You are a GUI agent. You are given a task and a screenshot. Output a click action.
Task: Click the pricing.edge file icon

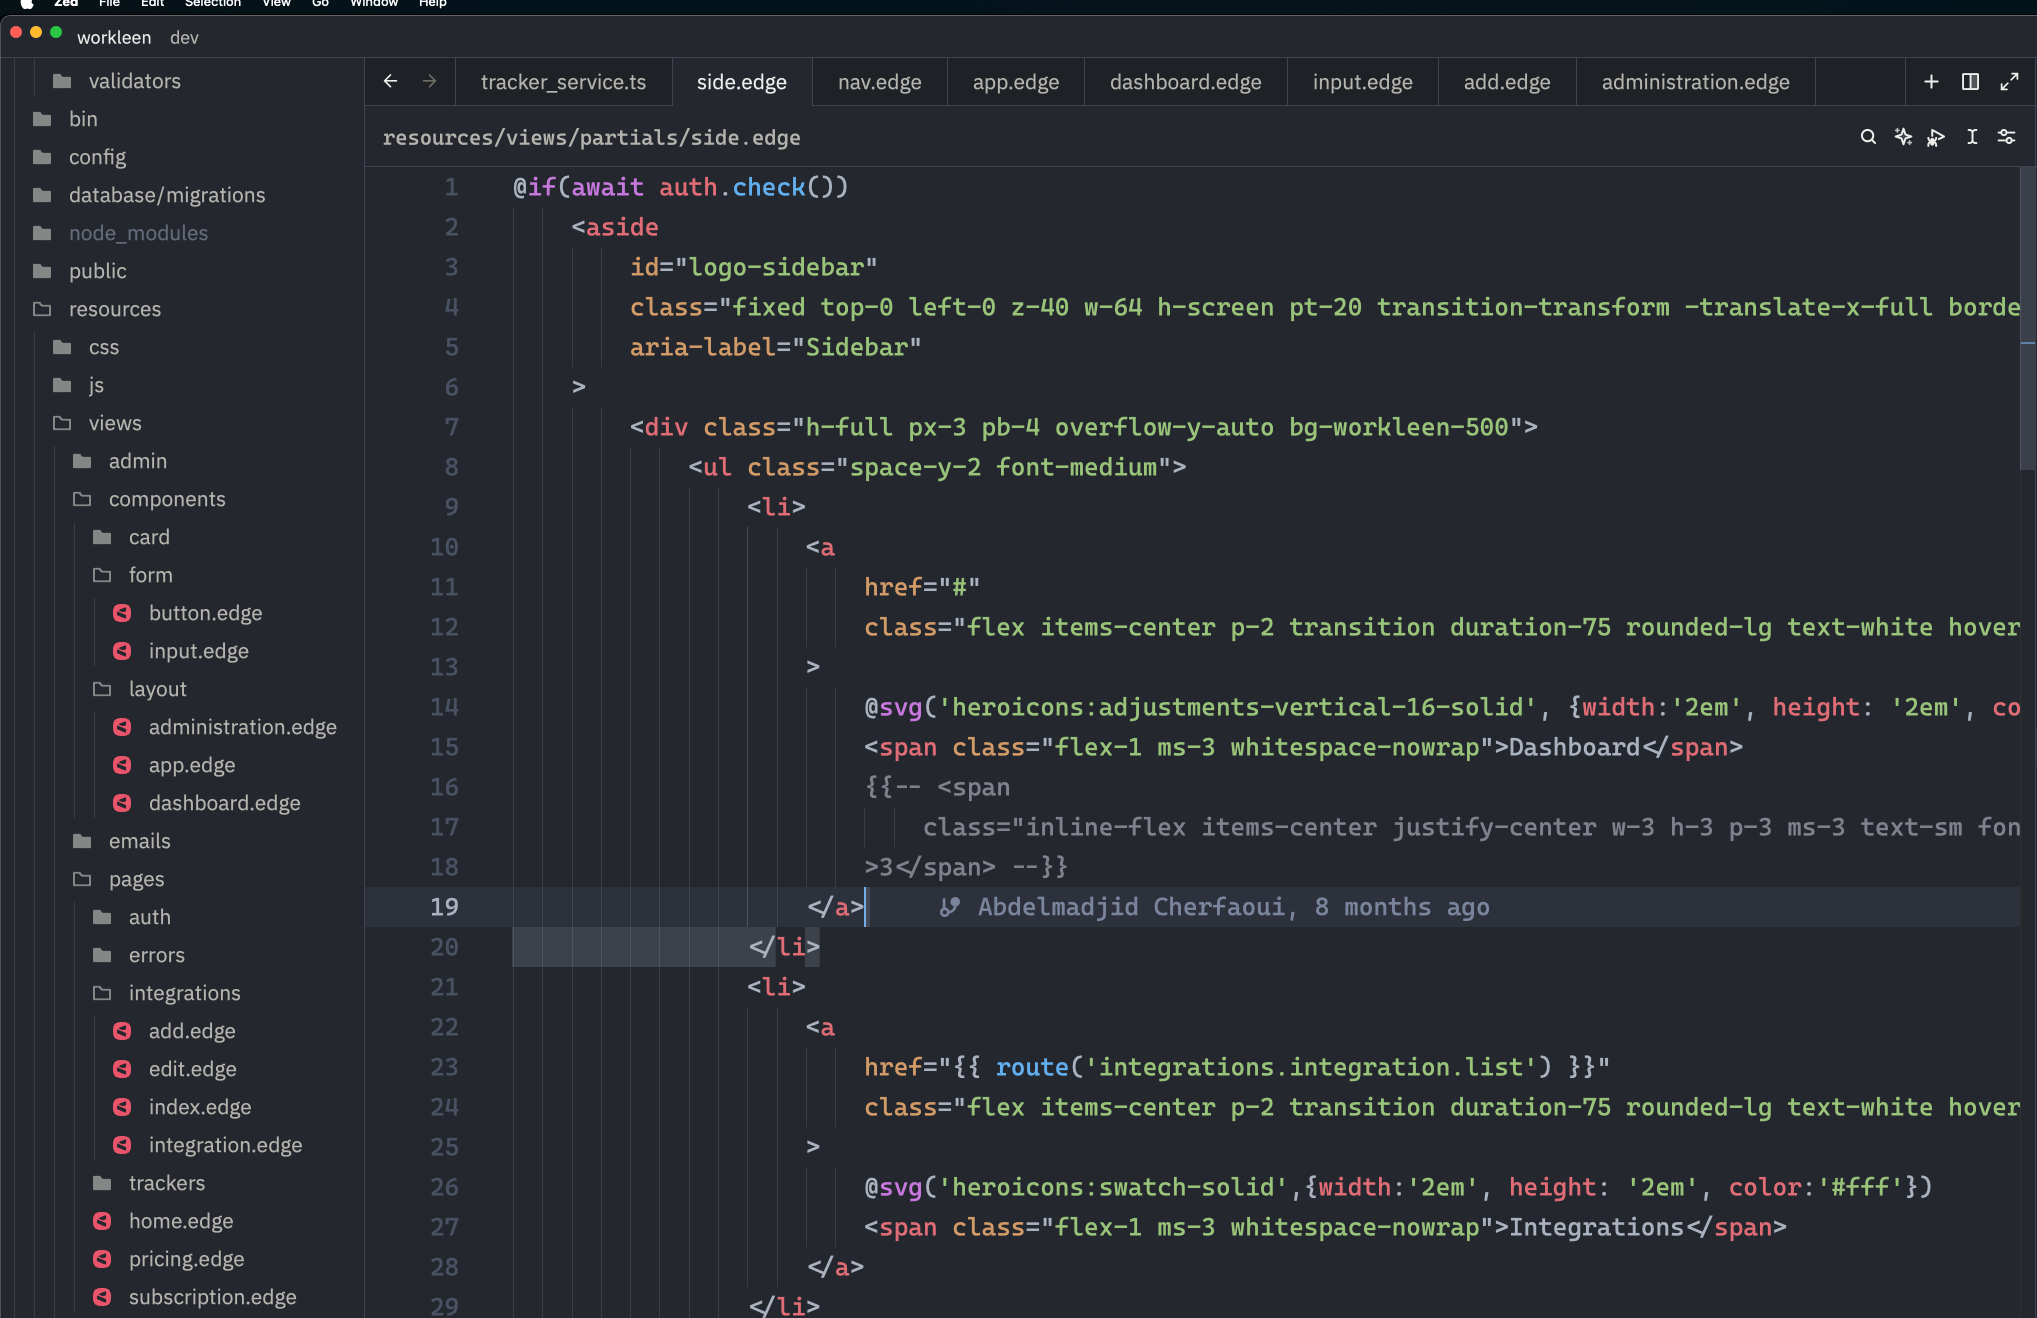point(102,1259)
